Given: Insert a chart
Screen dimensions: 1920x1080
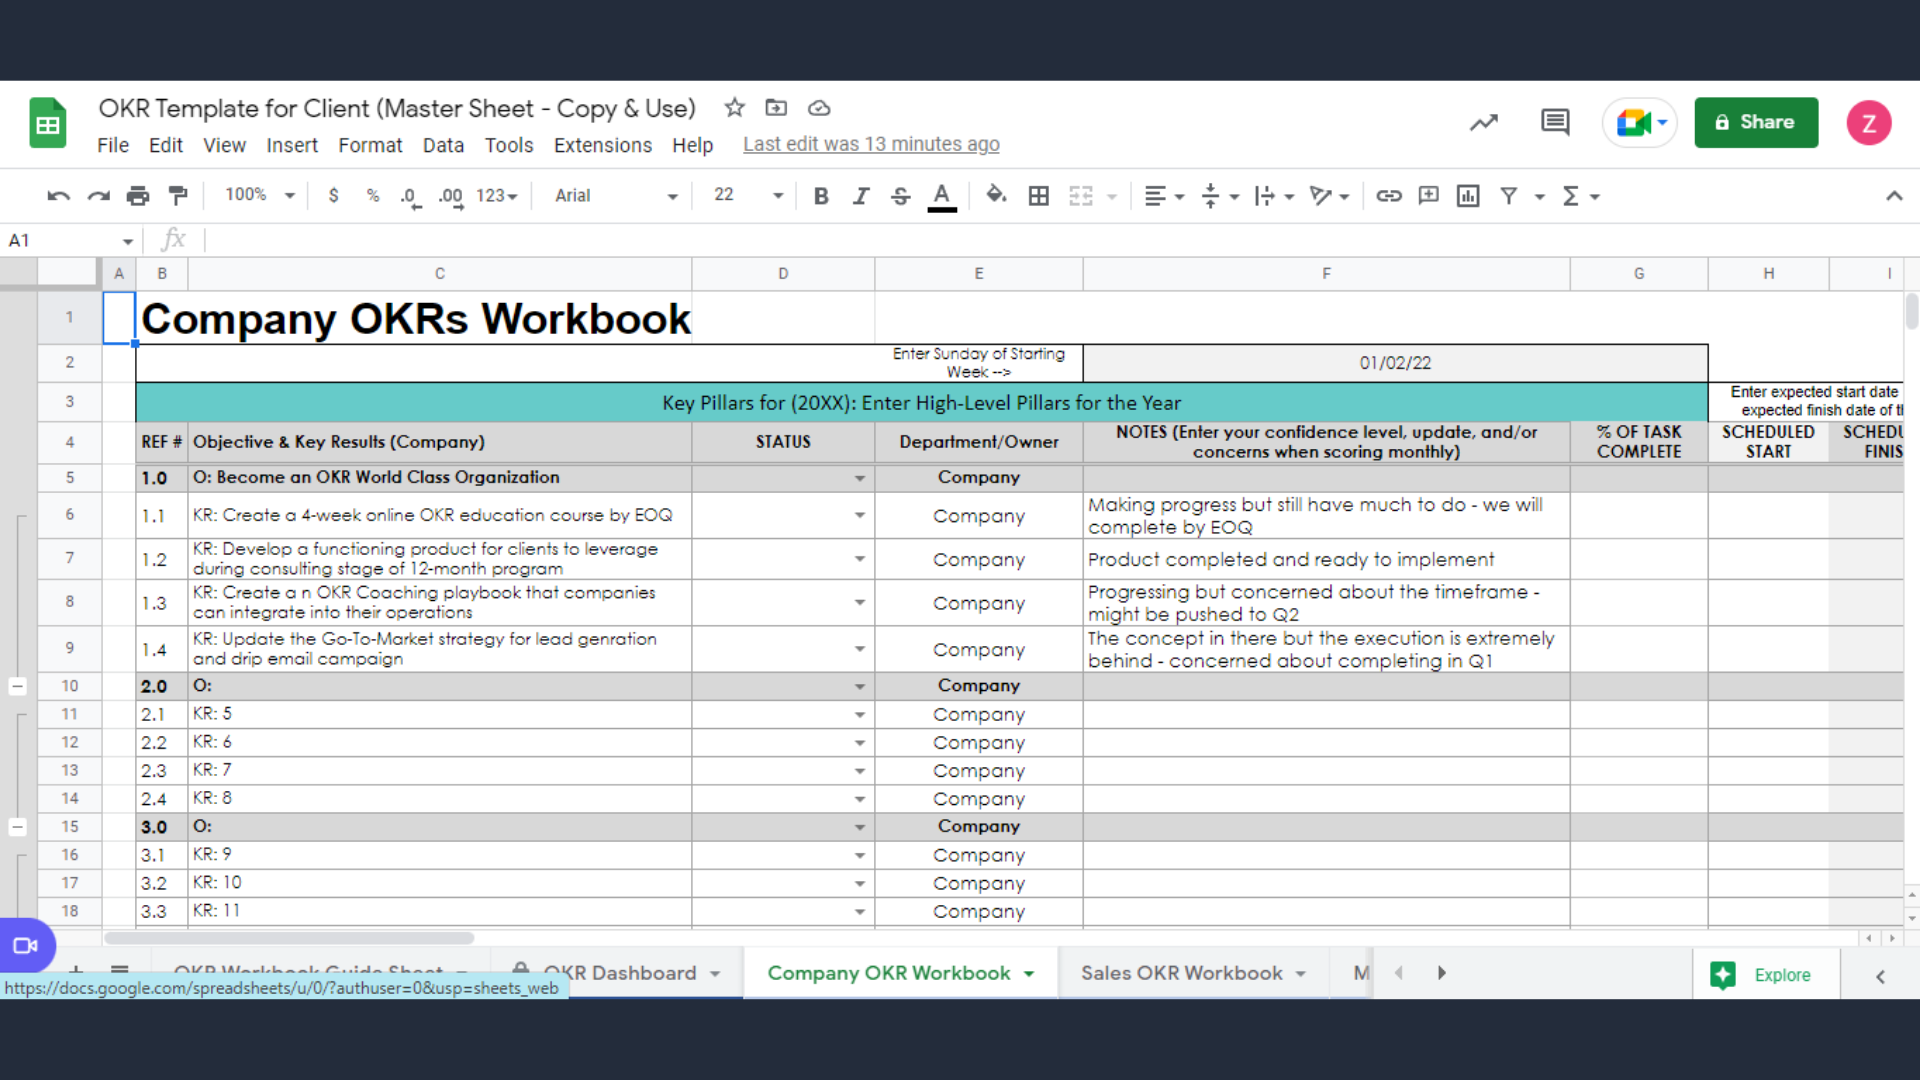Looking at the screenshot, I should click(1468, 196).
